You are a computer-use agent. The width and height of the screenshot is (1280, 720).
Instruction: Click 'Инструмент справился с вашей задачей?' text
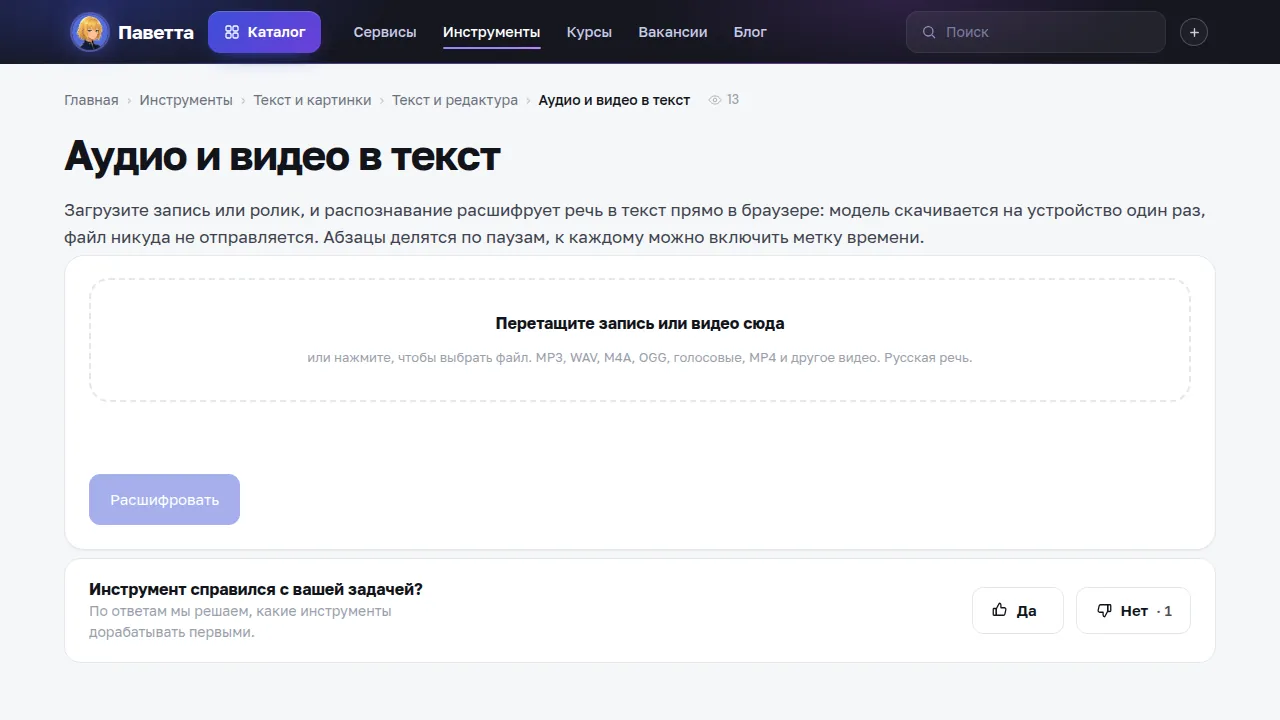click(x=256, y=589)
